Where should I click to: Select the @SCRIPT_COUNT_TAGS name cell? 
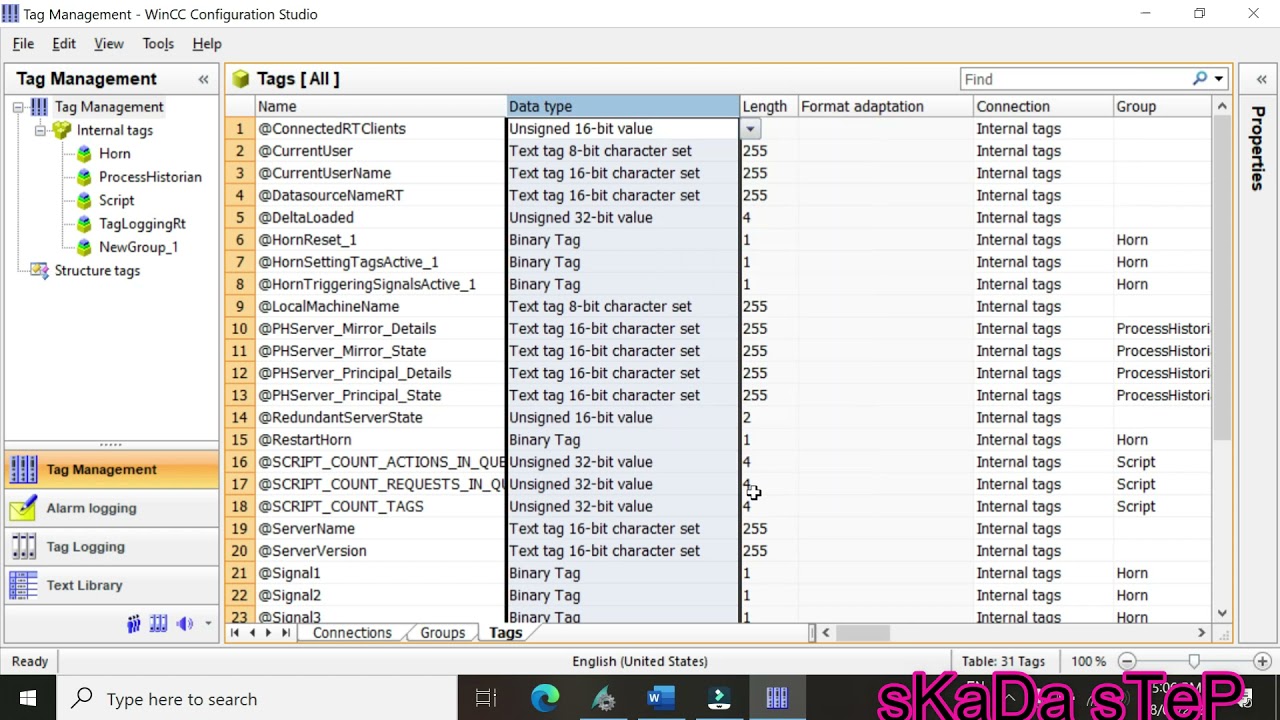click(x=381, y=507)
